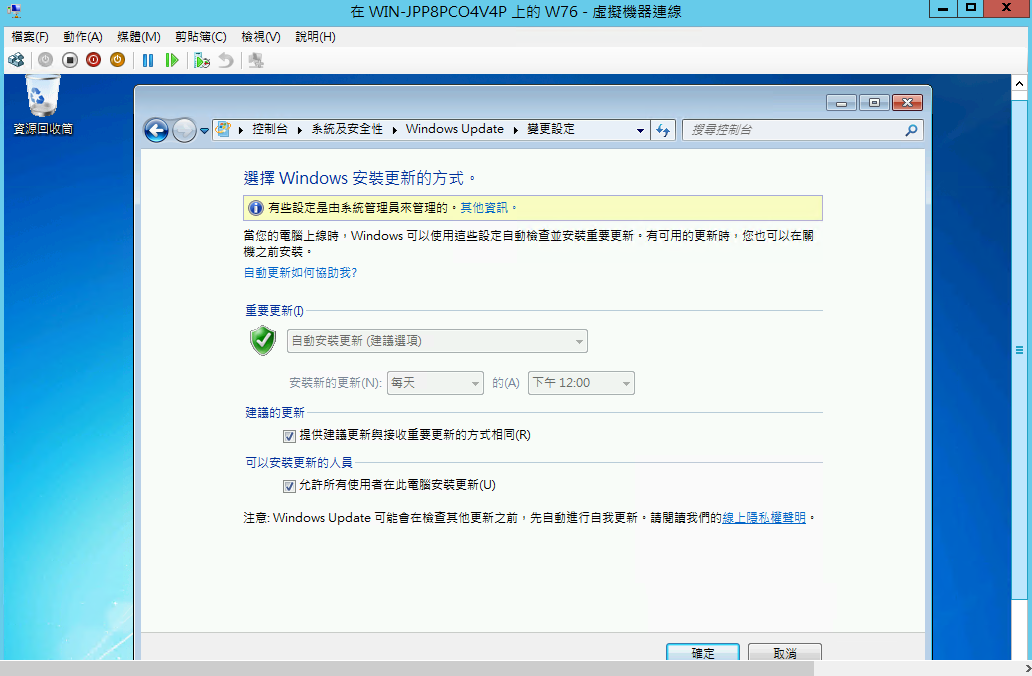Click the 取消 button
The height and width of the screenshot is (676, 1032).
click(785, 652)
